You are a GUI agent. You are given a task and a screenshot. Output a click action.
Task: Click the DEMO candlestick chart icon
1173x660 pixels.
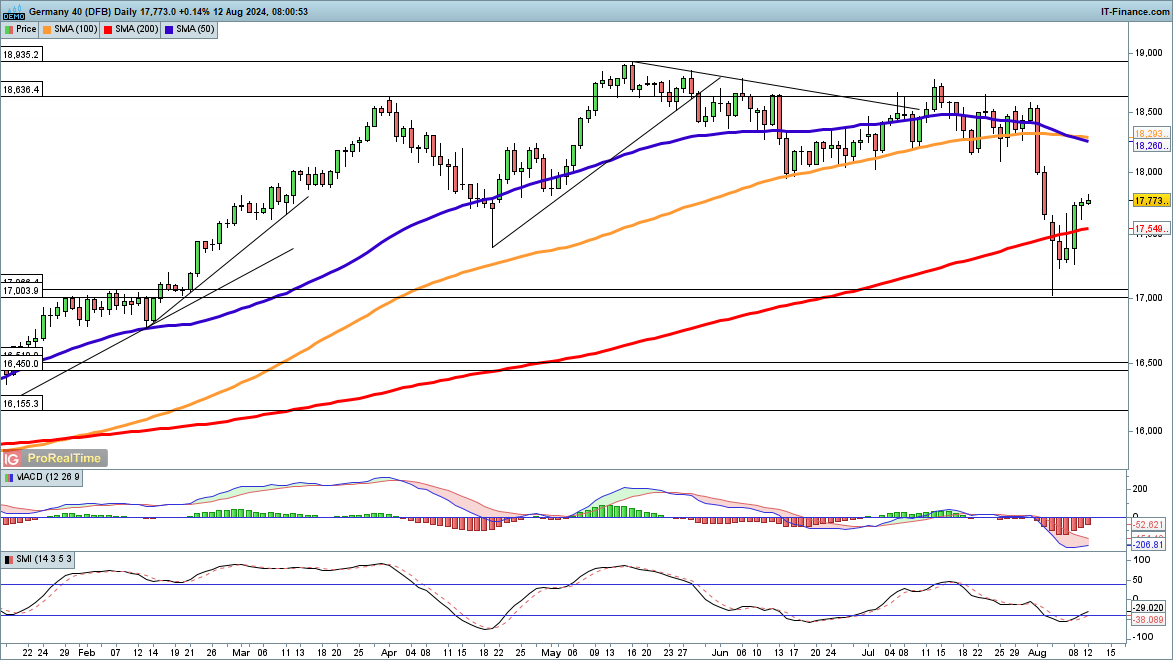[x=13, y=11]
